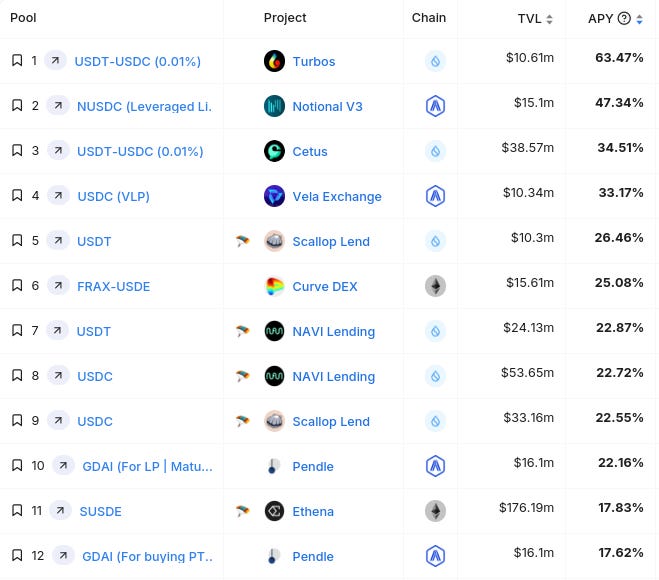The image size is (659, 580).
Task: Open the SUSDE pool link
Action: tap(100, 511)
